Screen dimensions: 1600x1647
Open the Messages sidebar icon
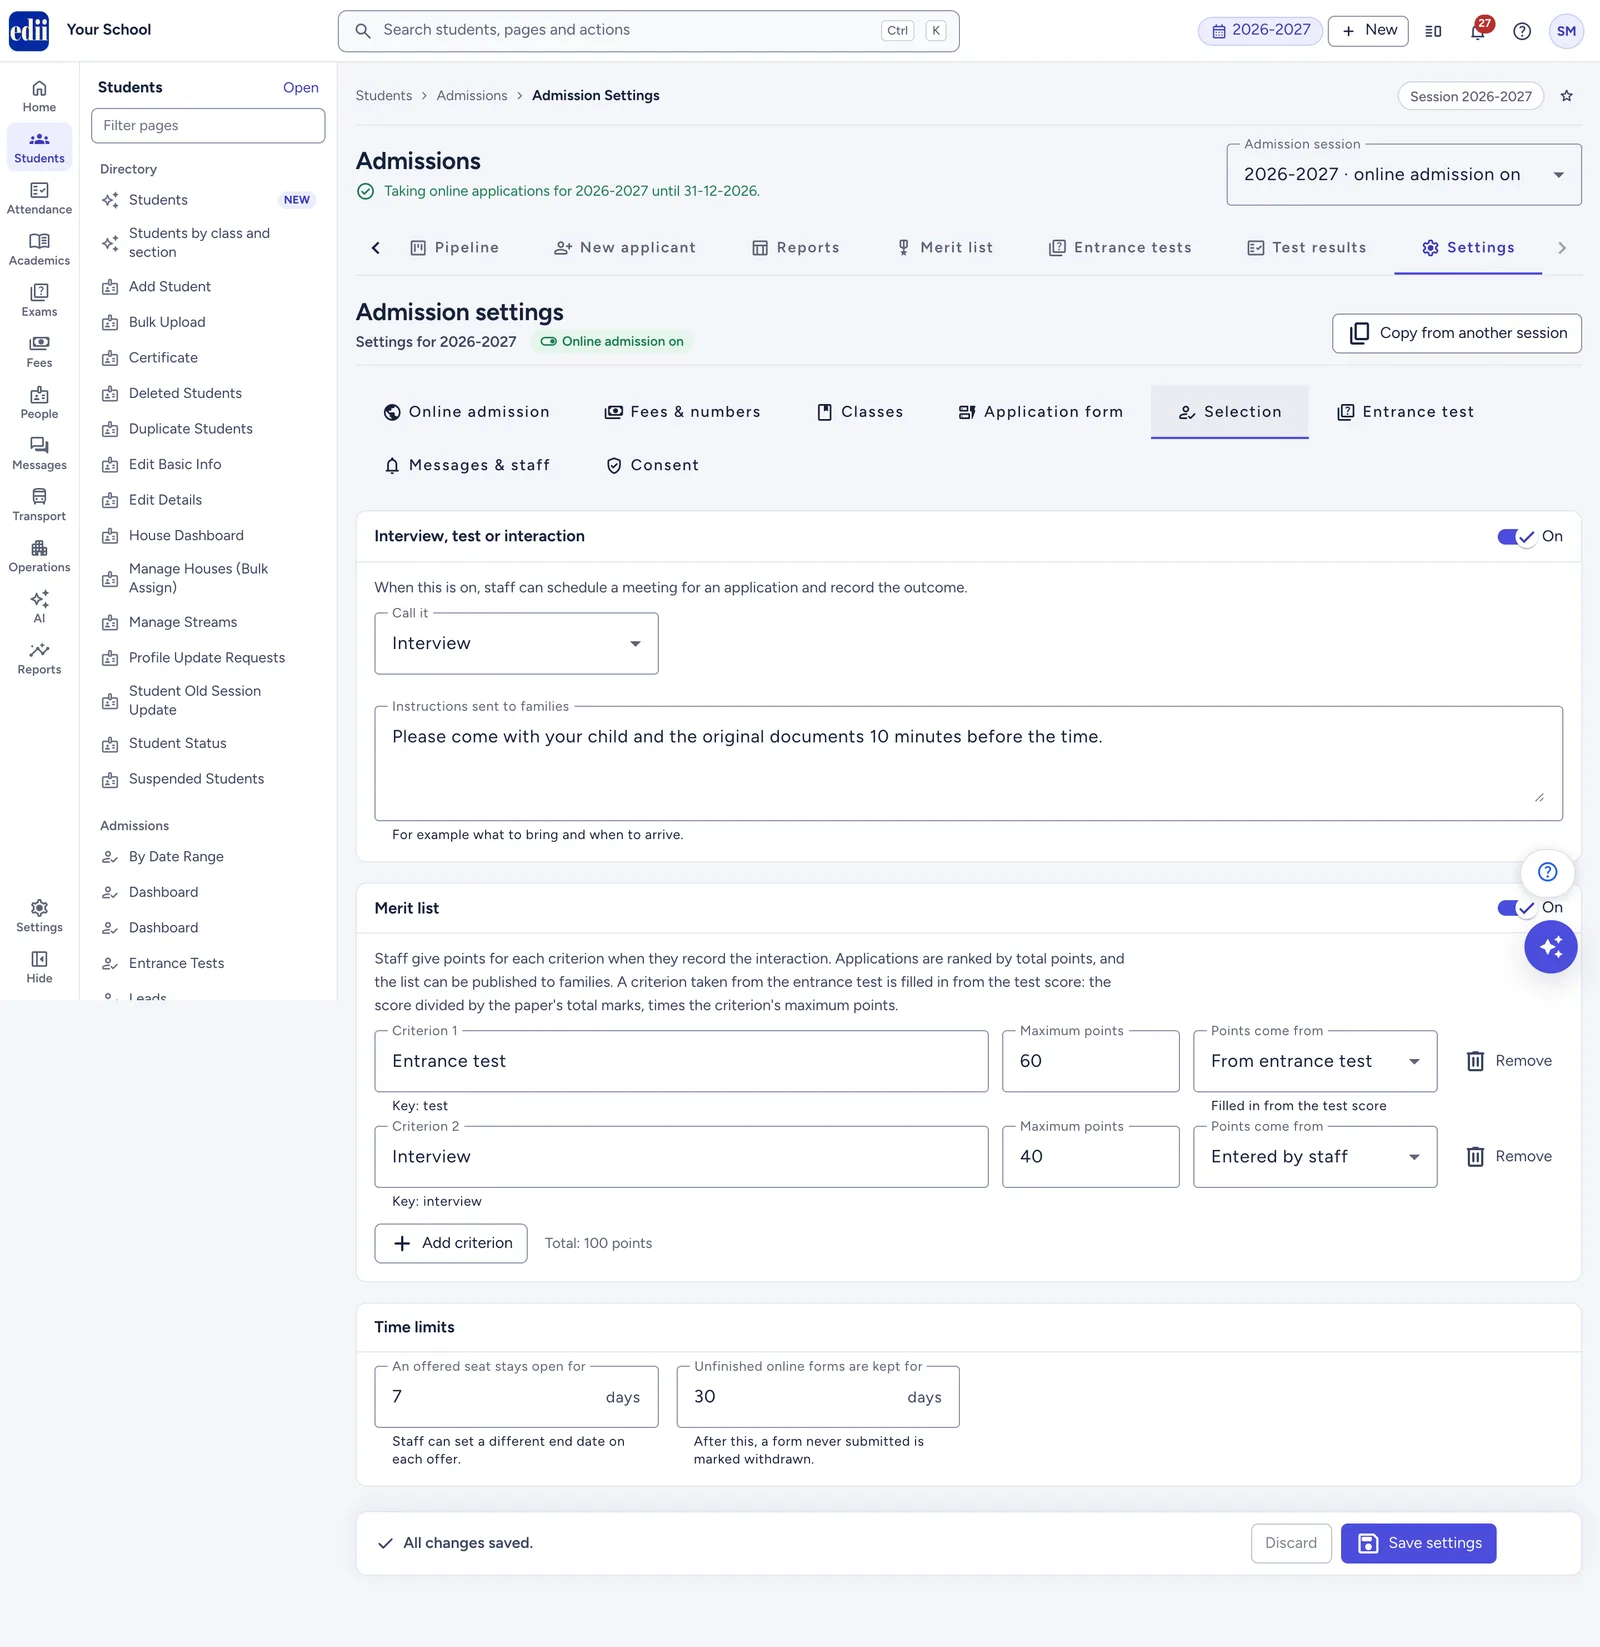pyautogui.click(x=39, y=453)
